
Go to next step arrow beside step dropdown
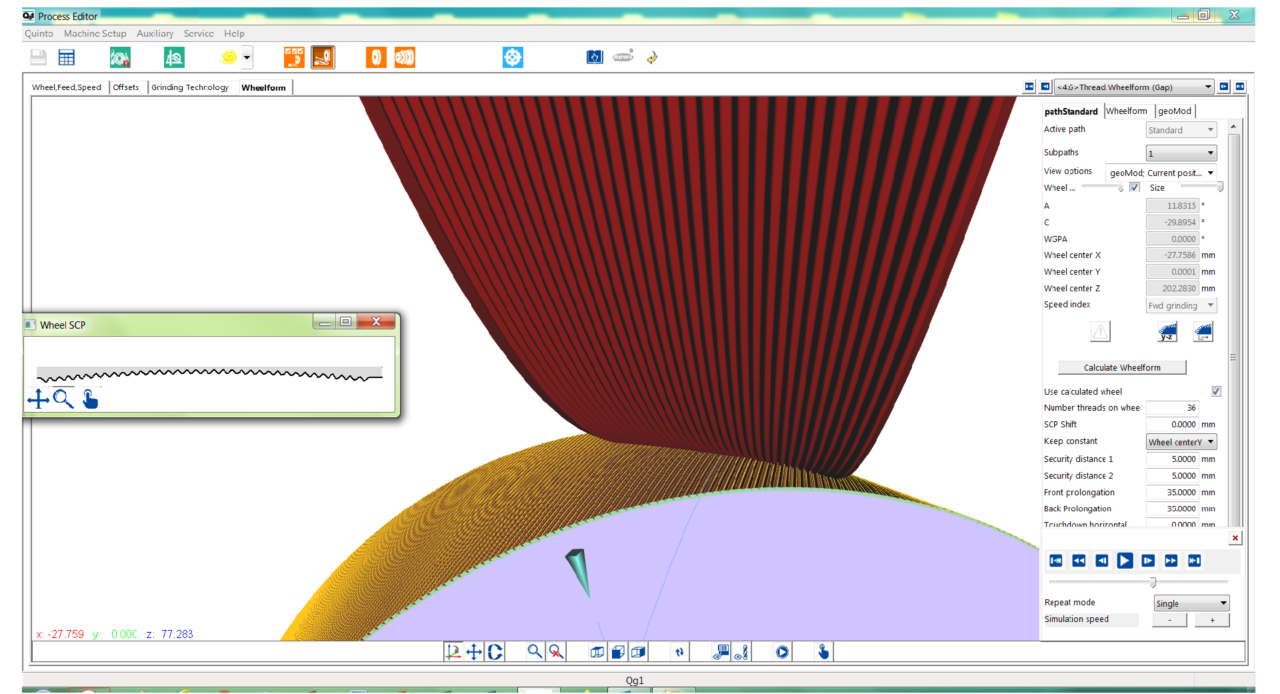point(1224,87)
